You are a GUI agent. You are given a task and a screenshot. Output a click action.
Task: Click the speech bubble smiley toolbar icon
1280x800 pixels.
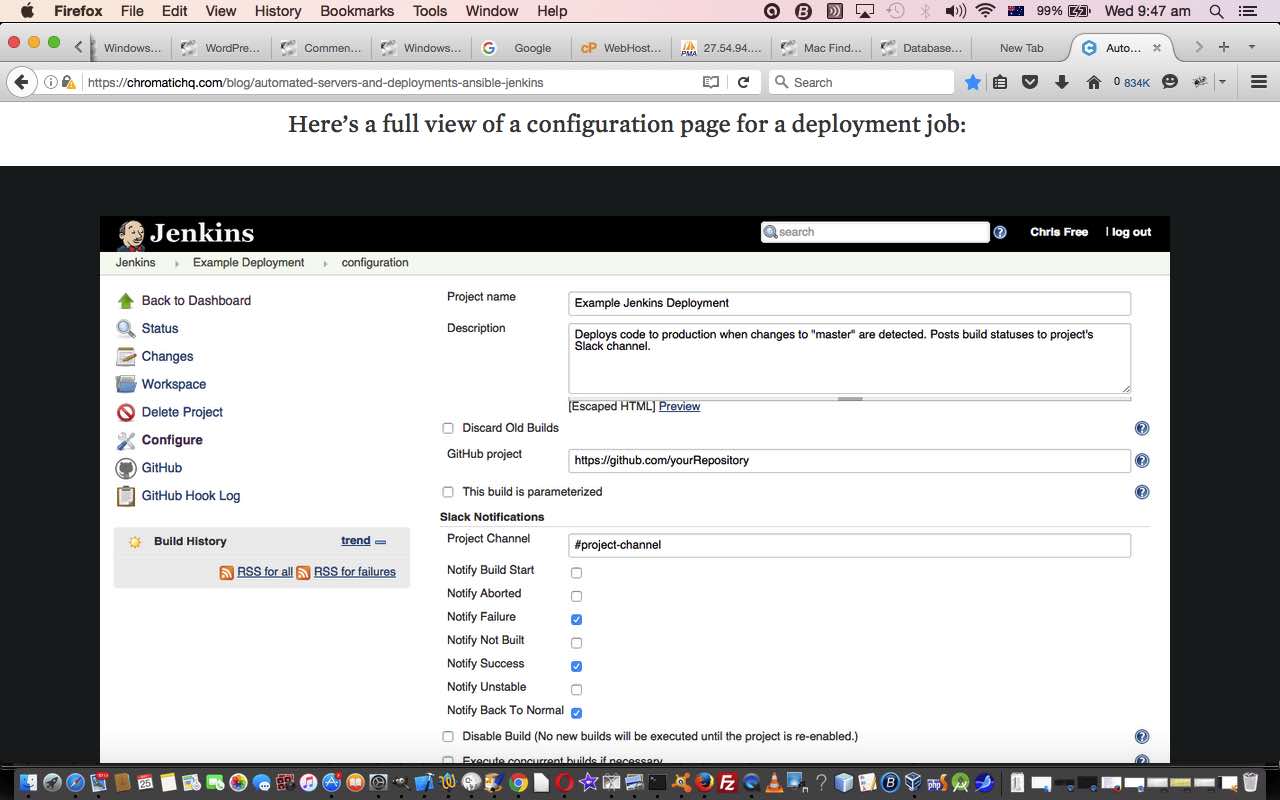(1170, 82)
